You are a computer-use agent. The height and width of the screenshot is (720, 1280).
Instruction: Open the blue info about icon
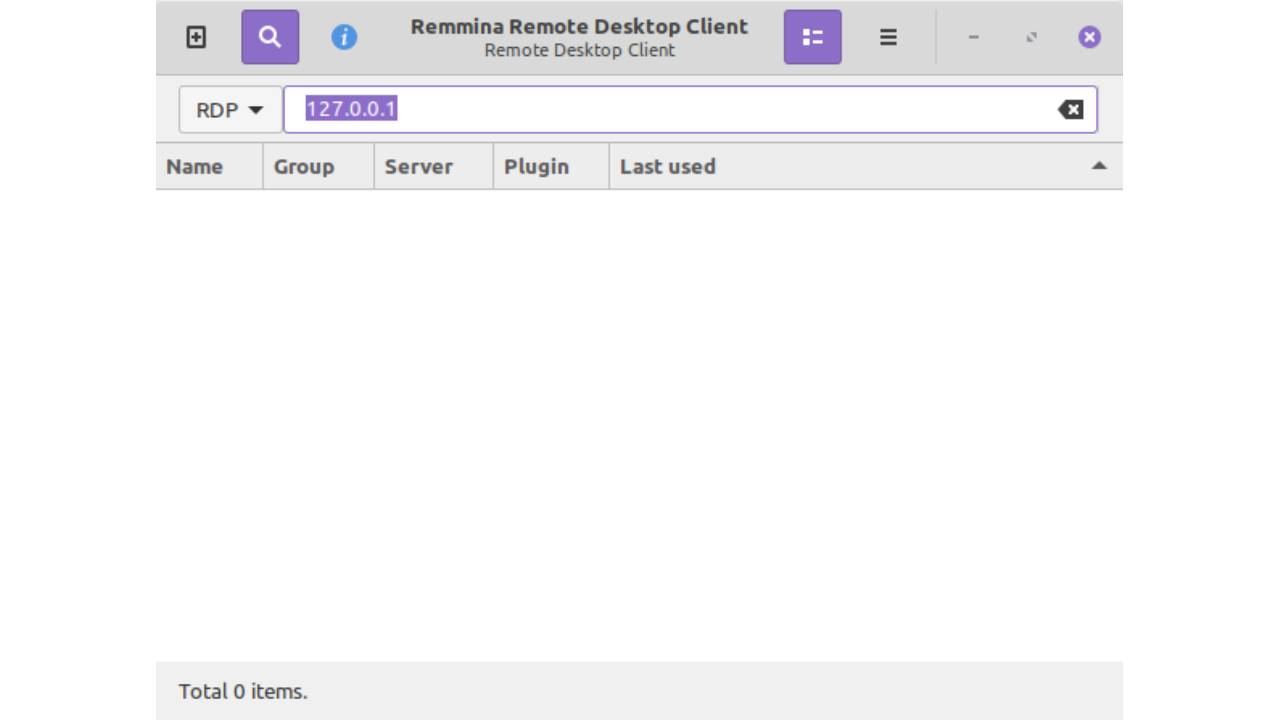point(344,37)
